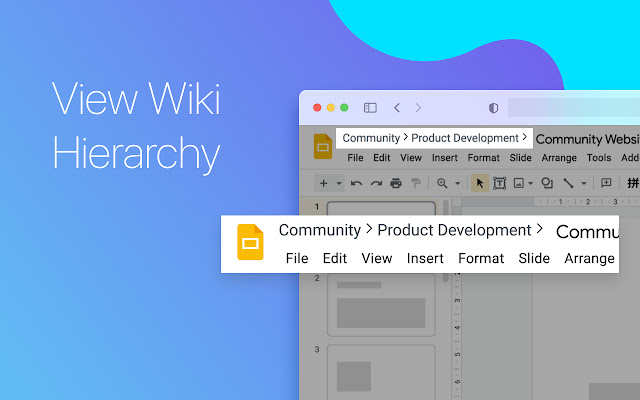The width and height of the screenshot is (640, 400).
Task: Open the insert image dropdown arrow
Action: 530,184
